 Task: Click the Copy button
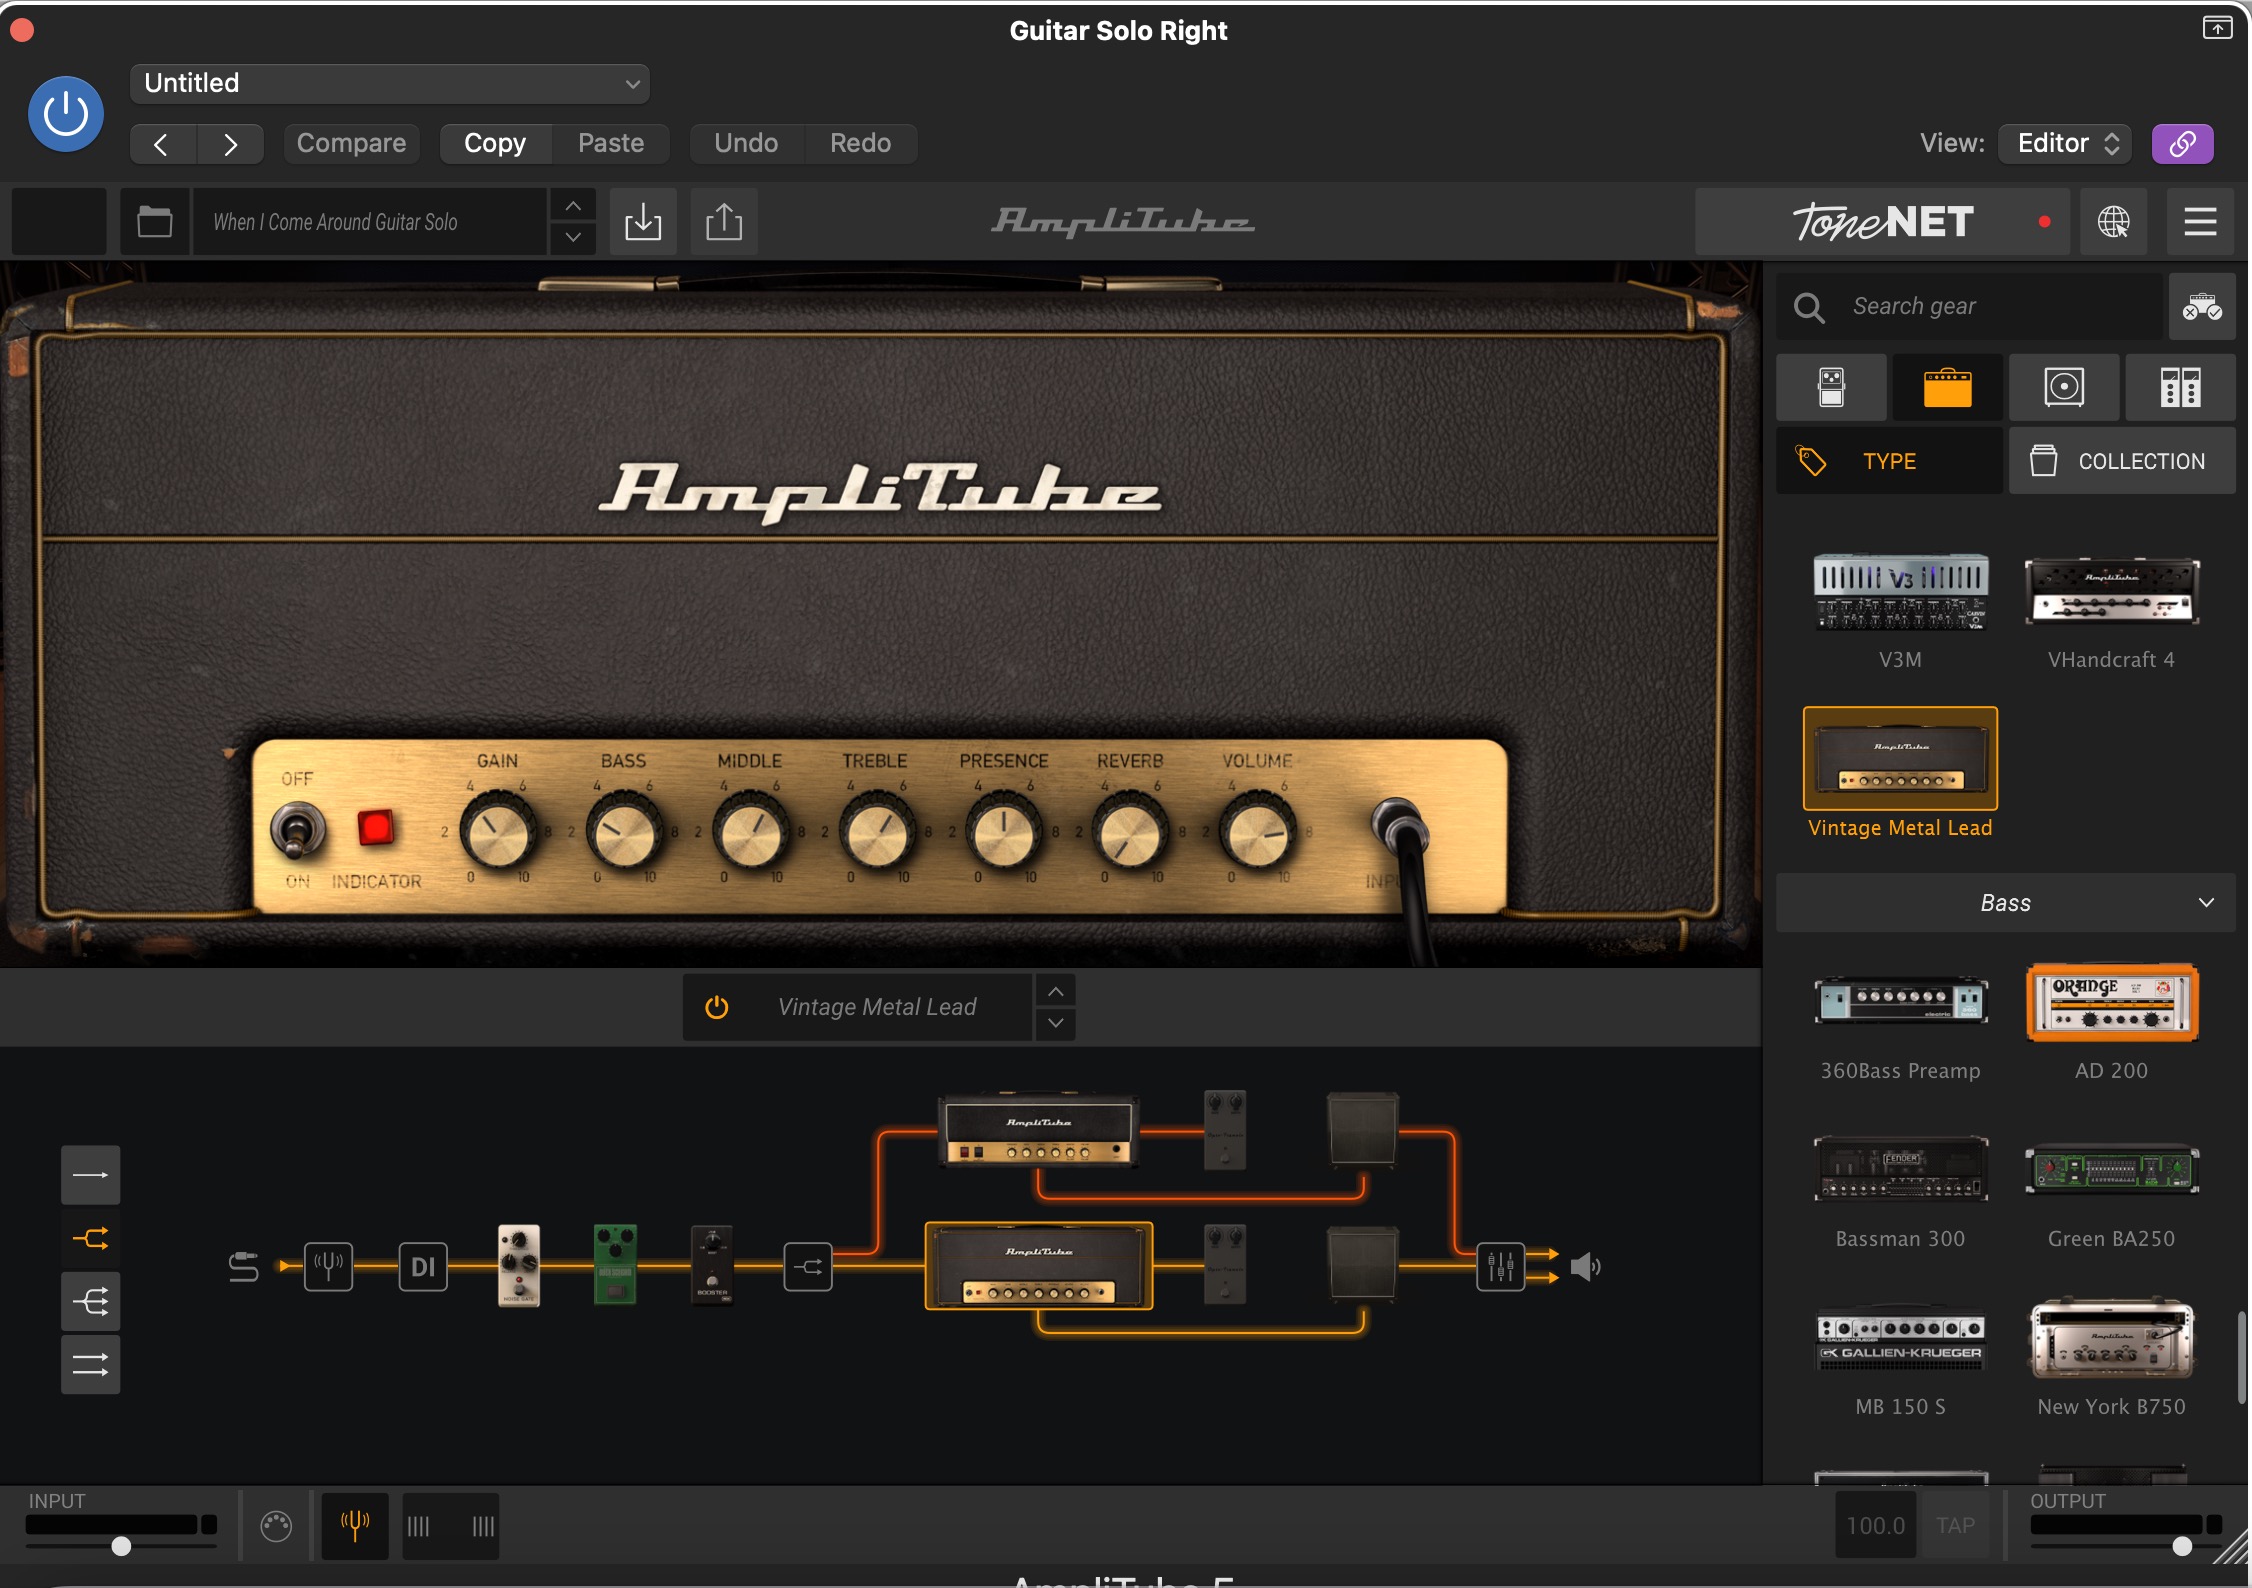point(495,144)
